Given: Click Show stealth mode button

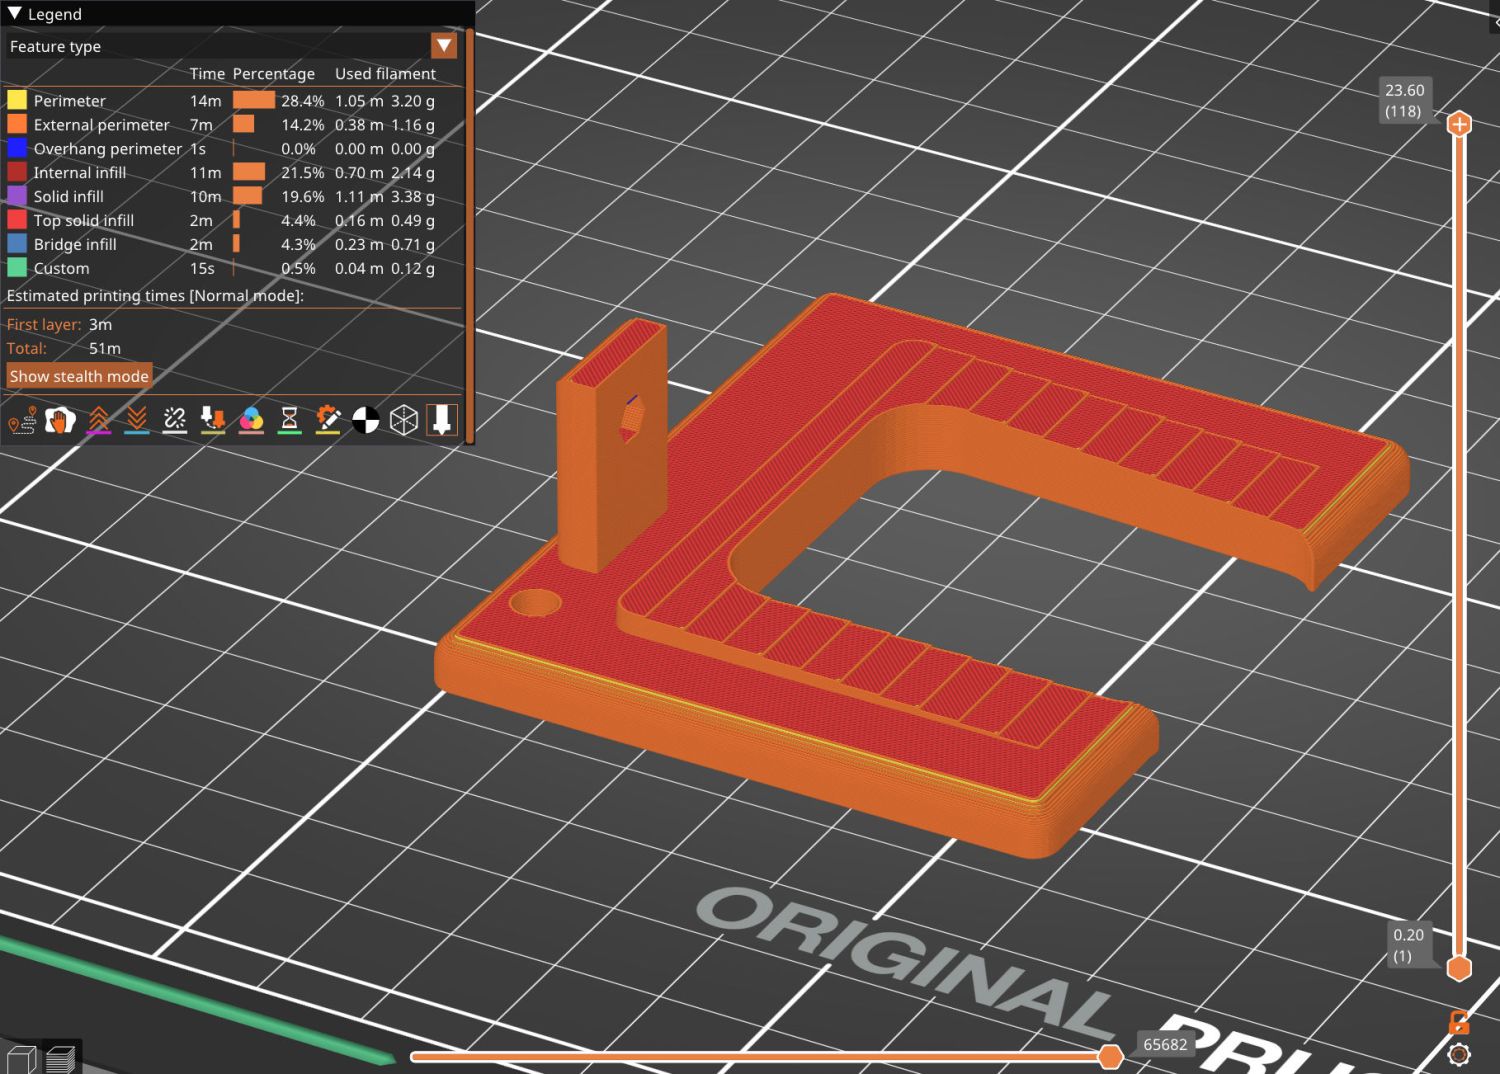Looking at the screenshot, I should (x=79, y=376).
